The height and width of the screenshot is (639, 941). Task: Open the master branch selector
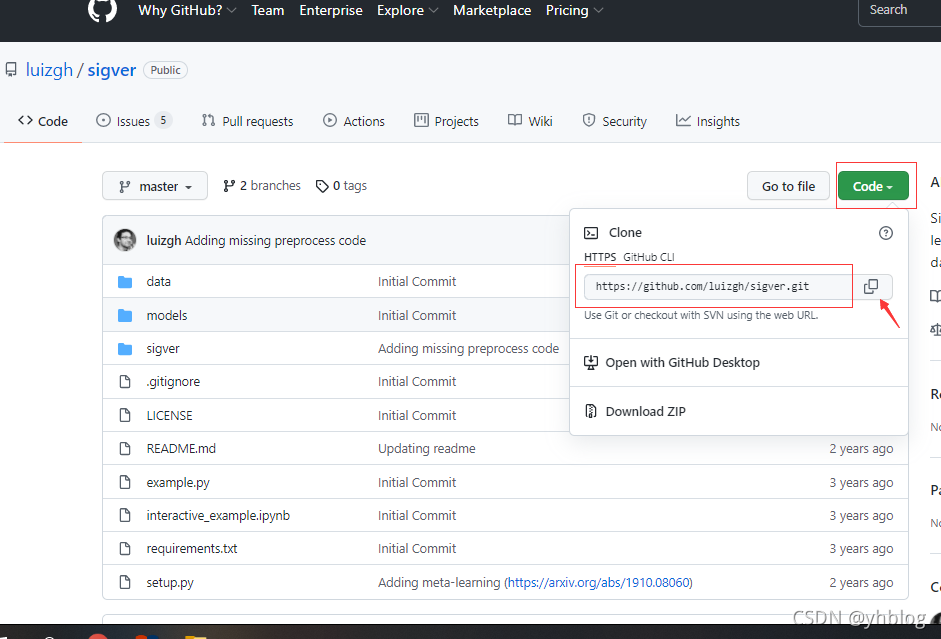point(155,186)
